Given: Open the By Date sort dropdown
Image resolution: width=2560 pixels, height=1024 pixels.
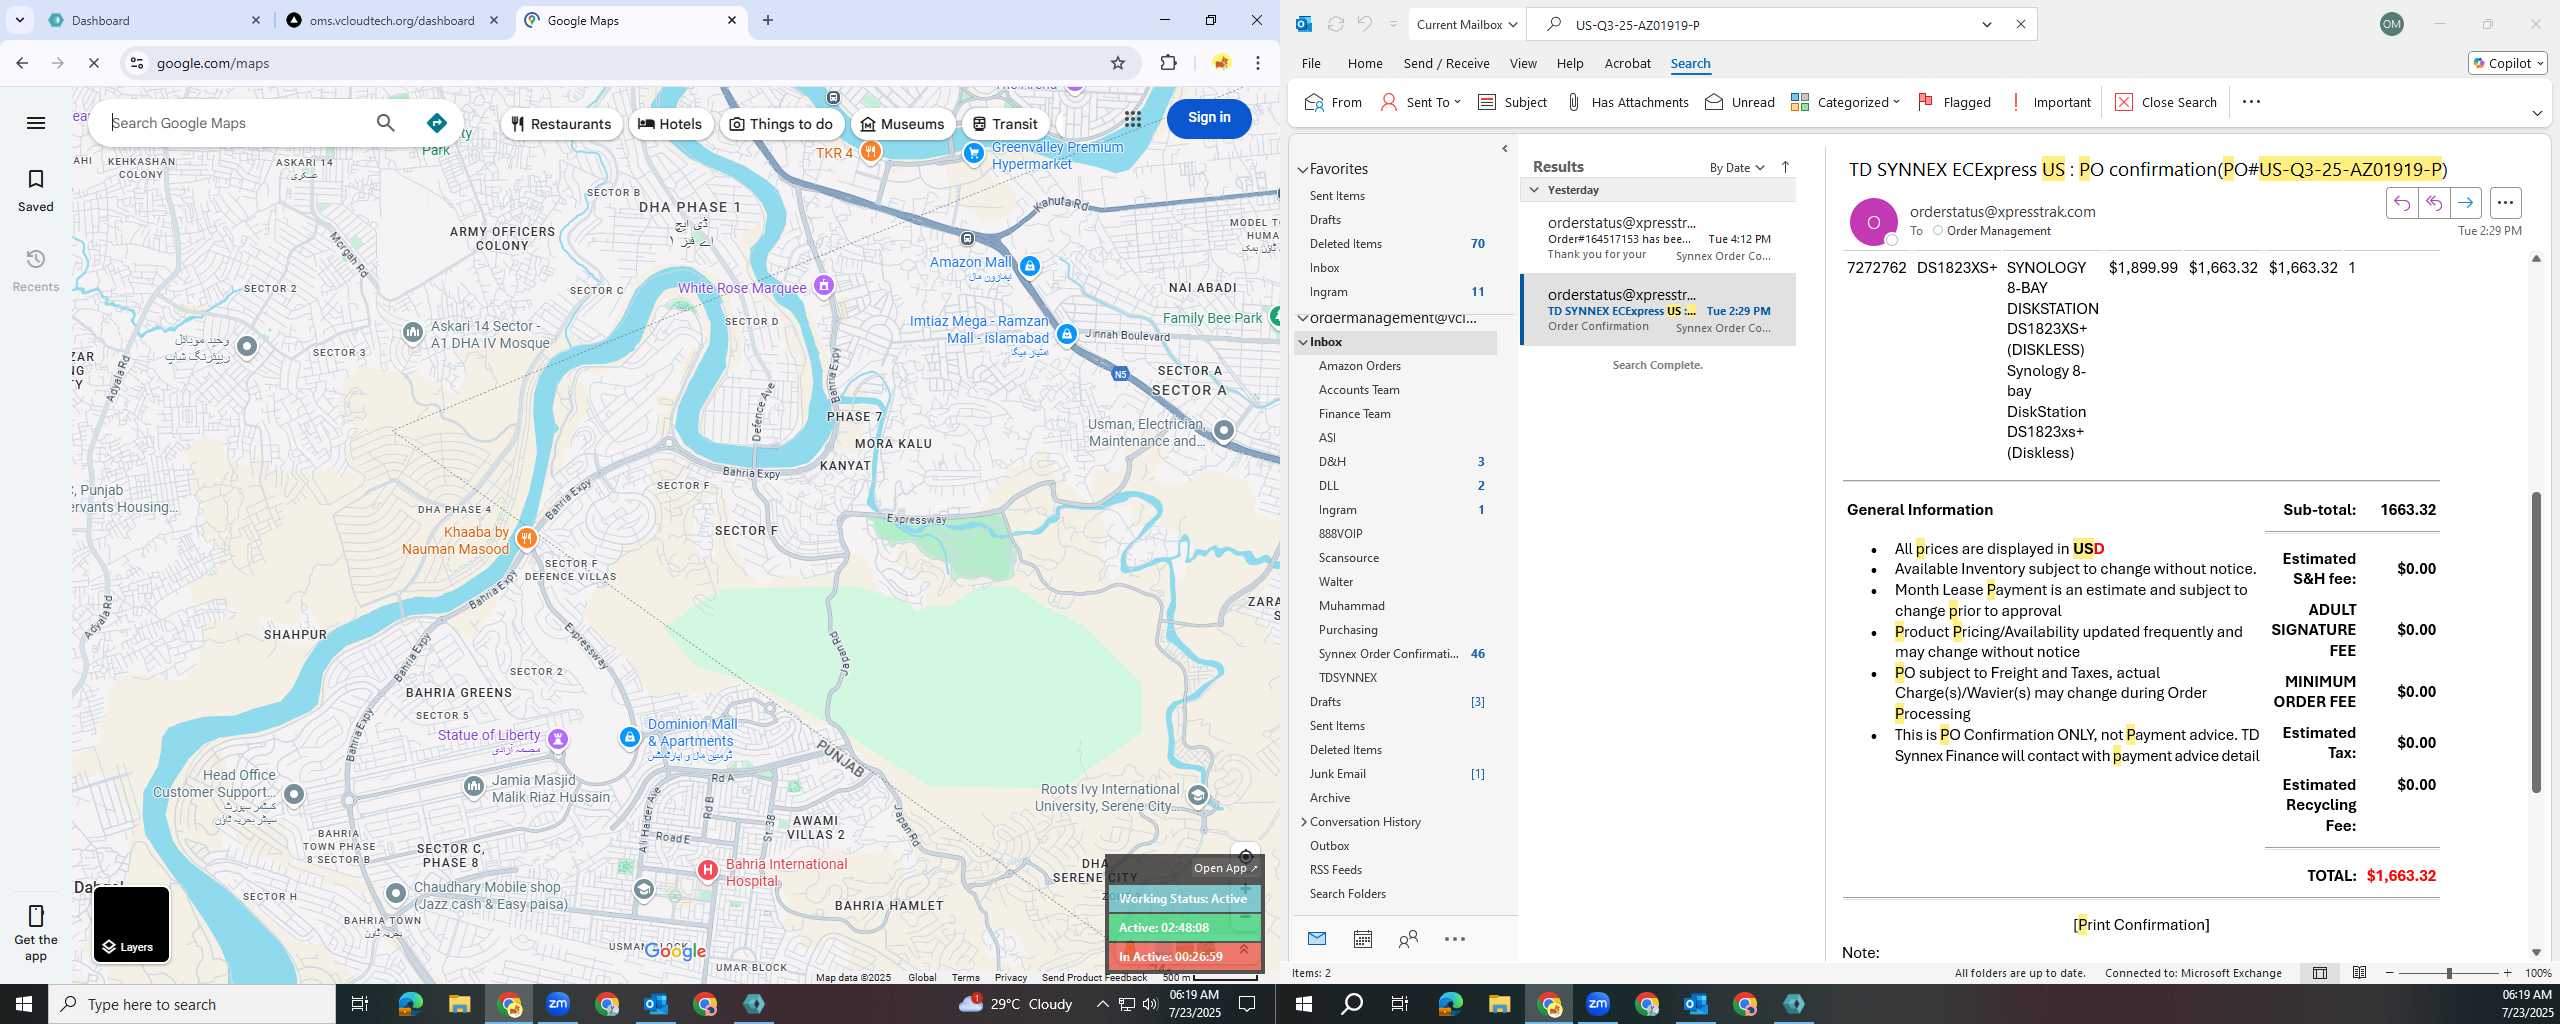Looking at the screenshot, I should click(x=1737, y=168).
